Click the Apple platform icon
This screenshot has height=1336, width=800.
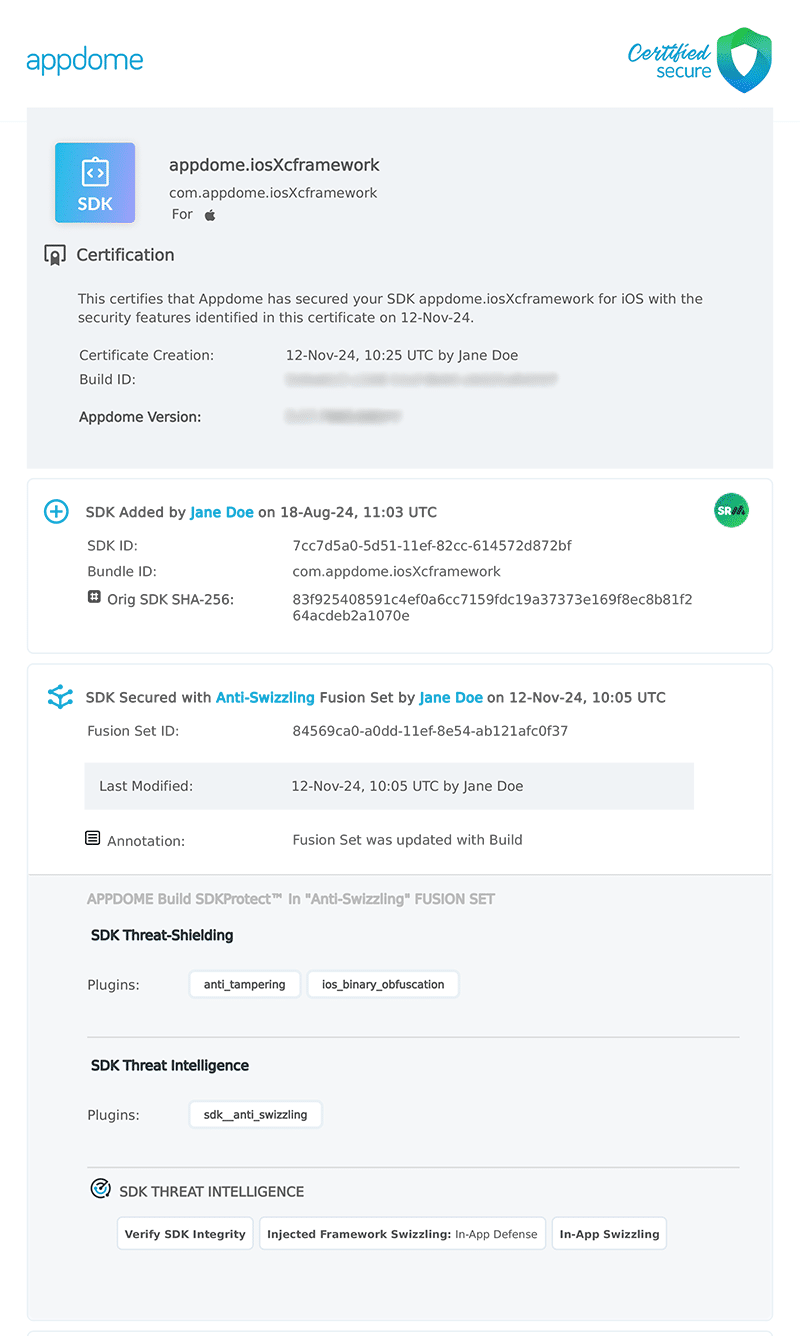tap(210, 215)
